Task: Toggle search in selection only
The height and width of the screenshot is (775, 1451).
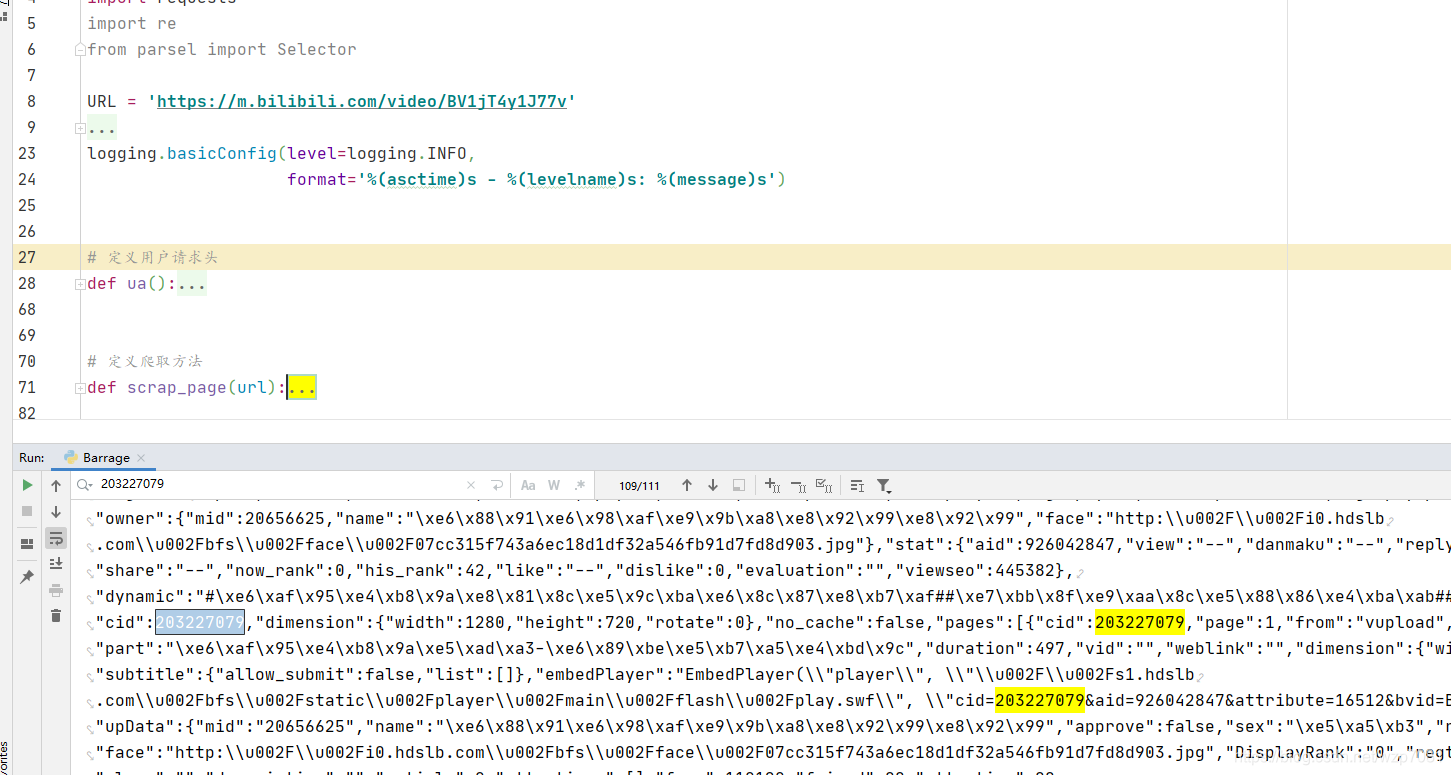Action: pos(739,485)
